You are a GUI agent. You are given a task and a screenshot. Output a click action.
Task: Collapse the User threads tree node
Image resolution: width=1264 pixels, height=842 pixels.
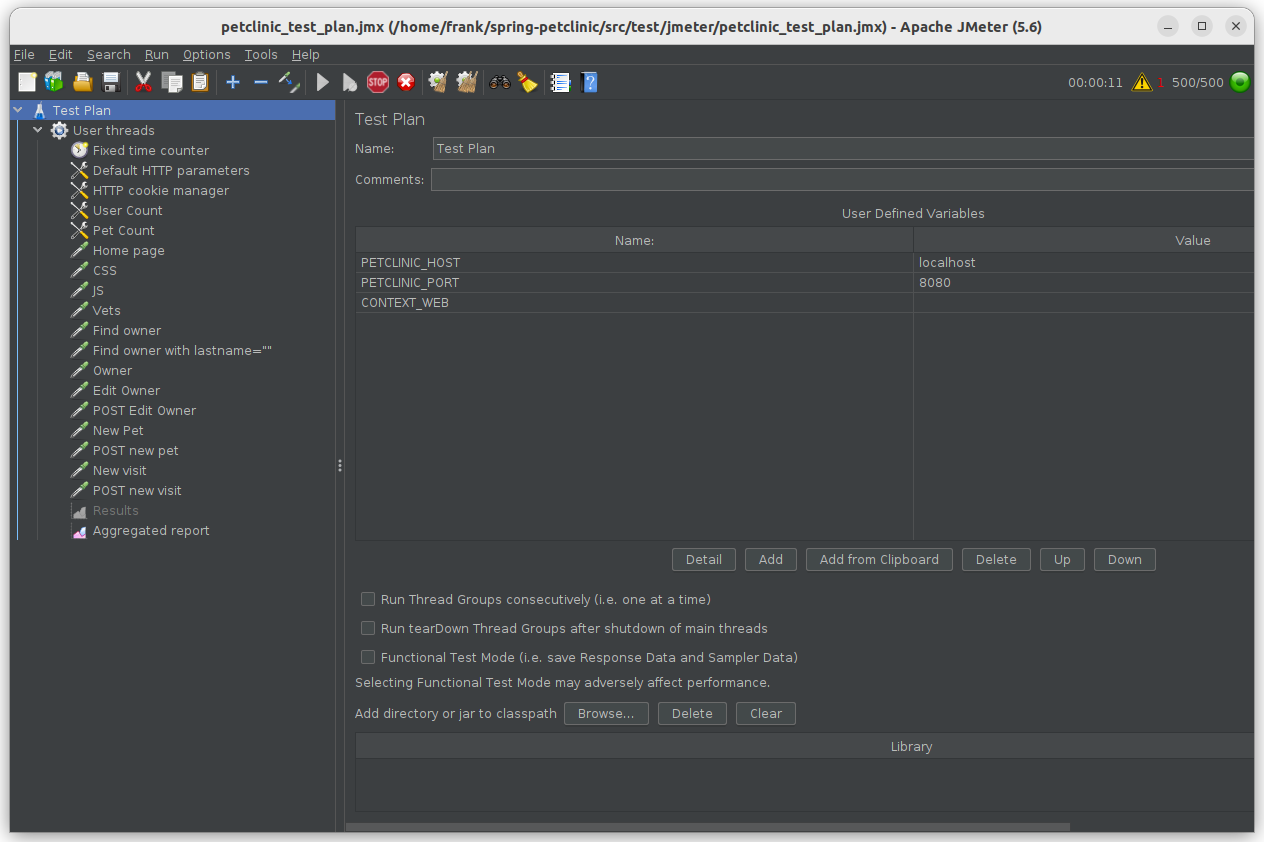(38, 130)
